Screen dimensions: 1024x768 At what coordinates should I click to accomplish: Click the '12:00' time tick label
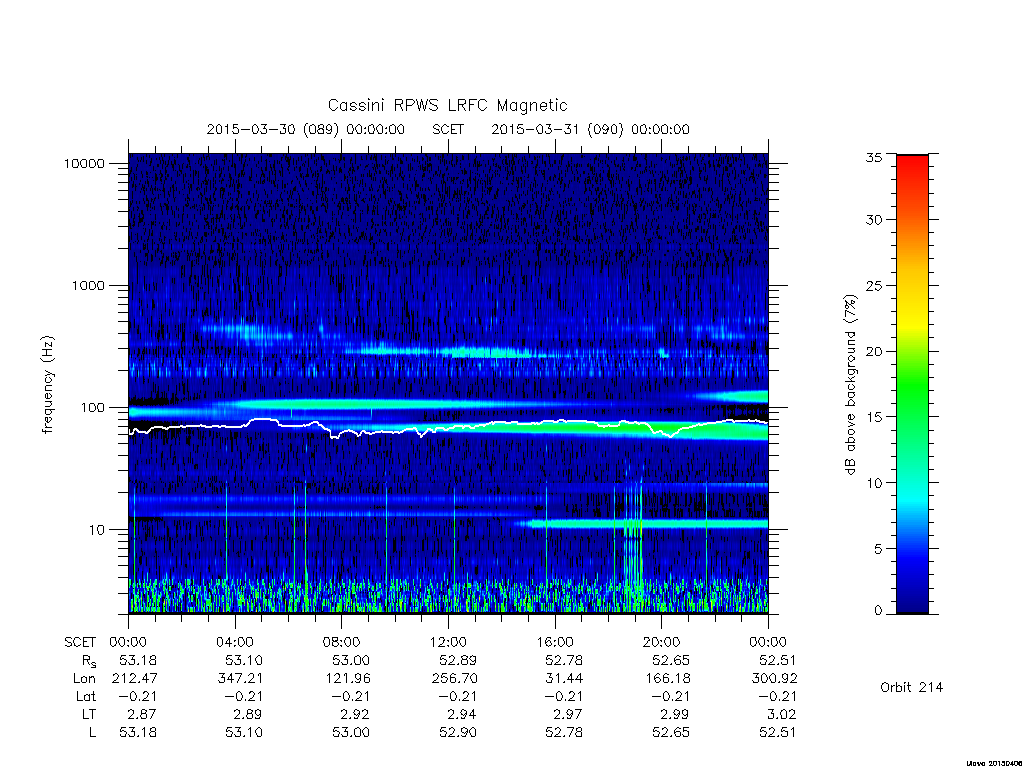point(448,642)
